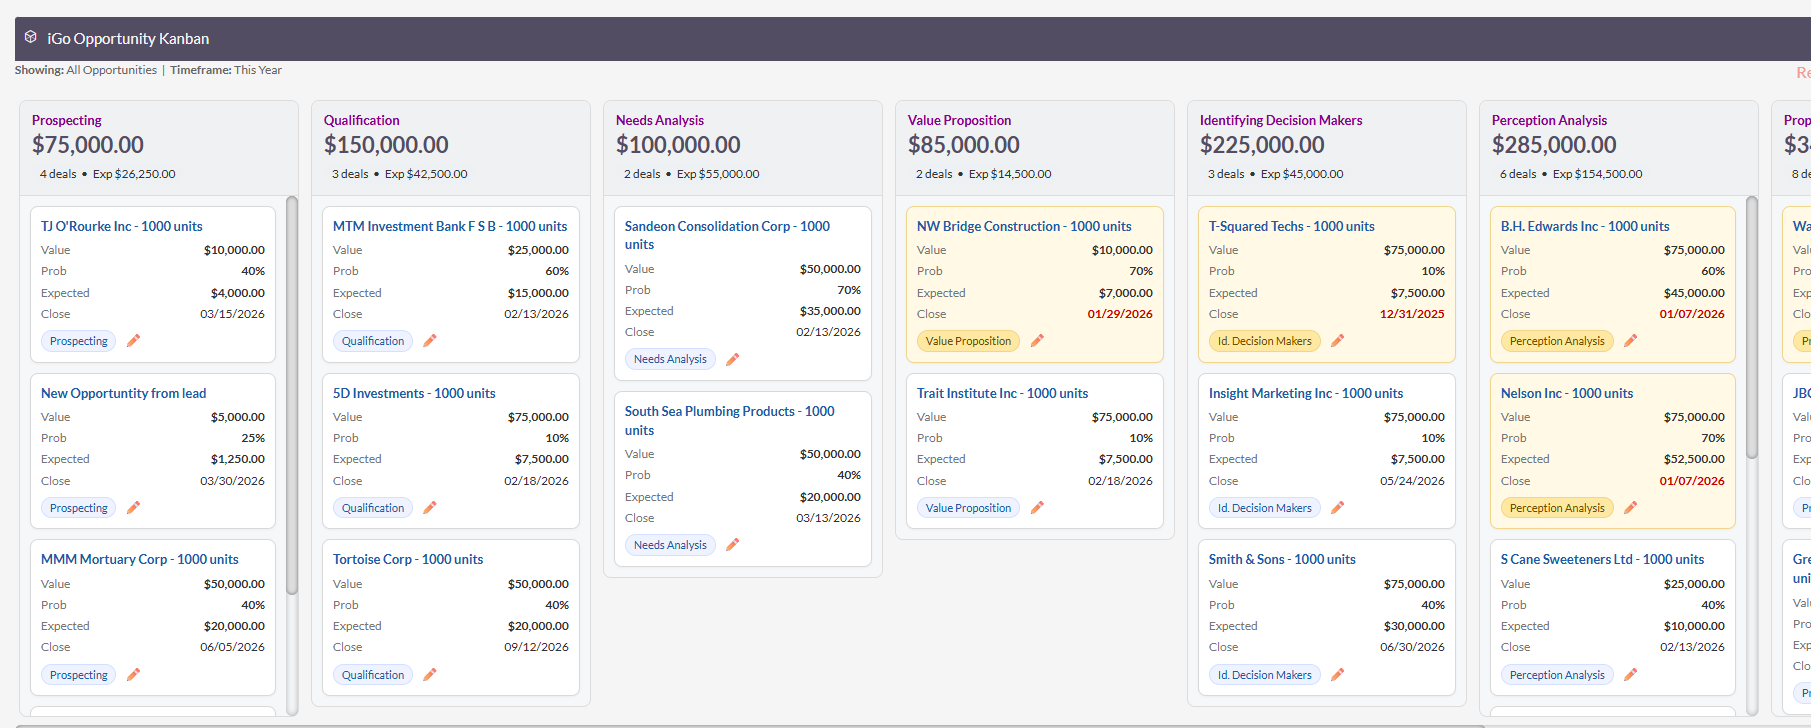Click the edit pencil on Sandeon Consolidation Corp card

pos(732,359)
